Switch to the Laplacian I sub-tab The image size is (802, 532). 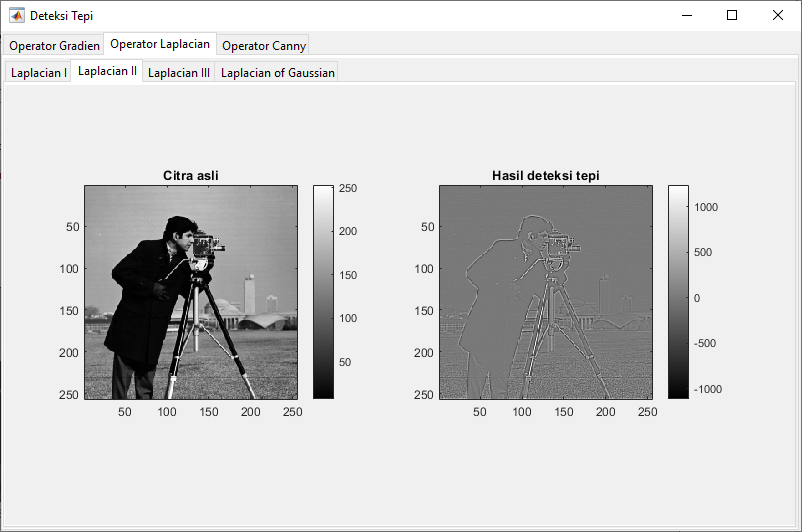38,73
